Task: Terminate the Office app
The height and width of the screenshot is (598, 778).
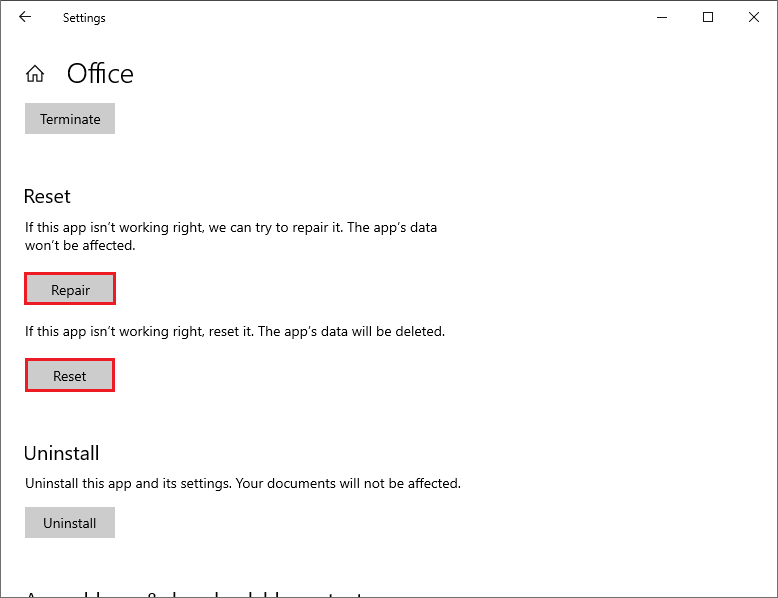Action: coord(70,119)
